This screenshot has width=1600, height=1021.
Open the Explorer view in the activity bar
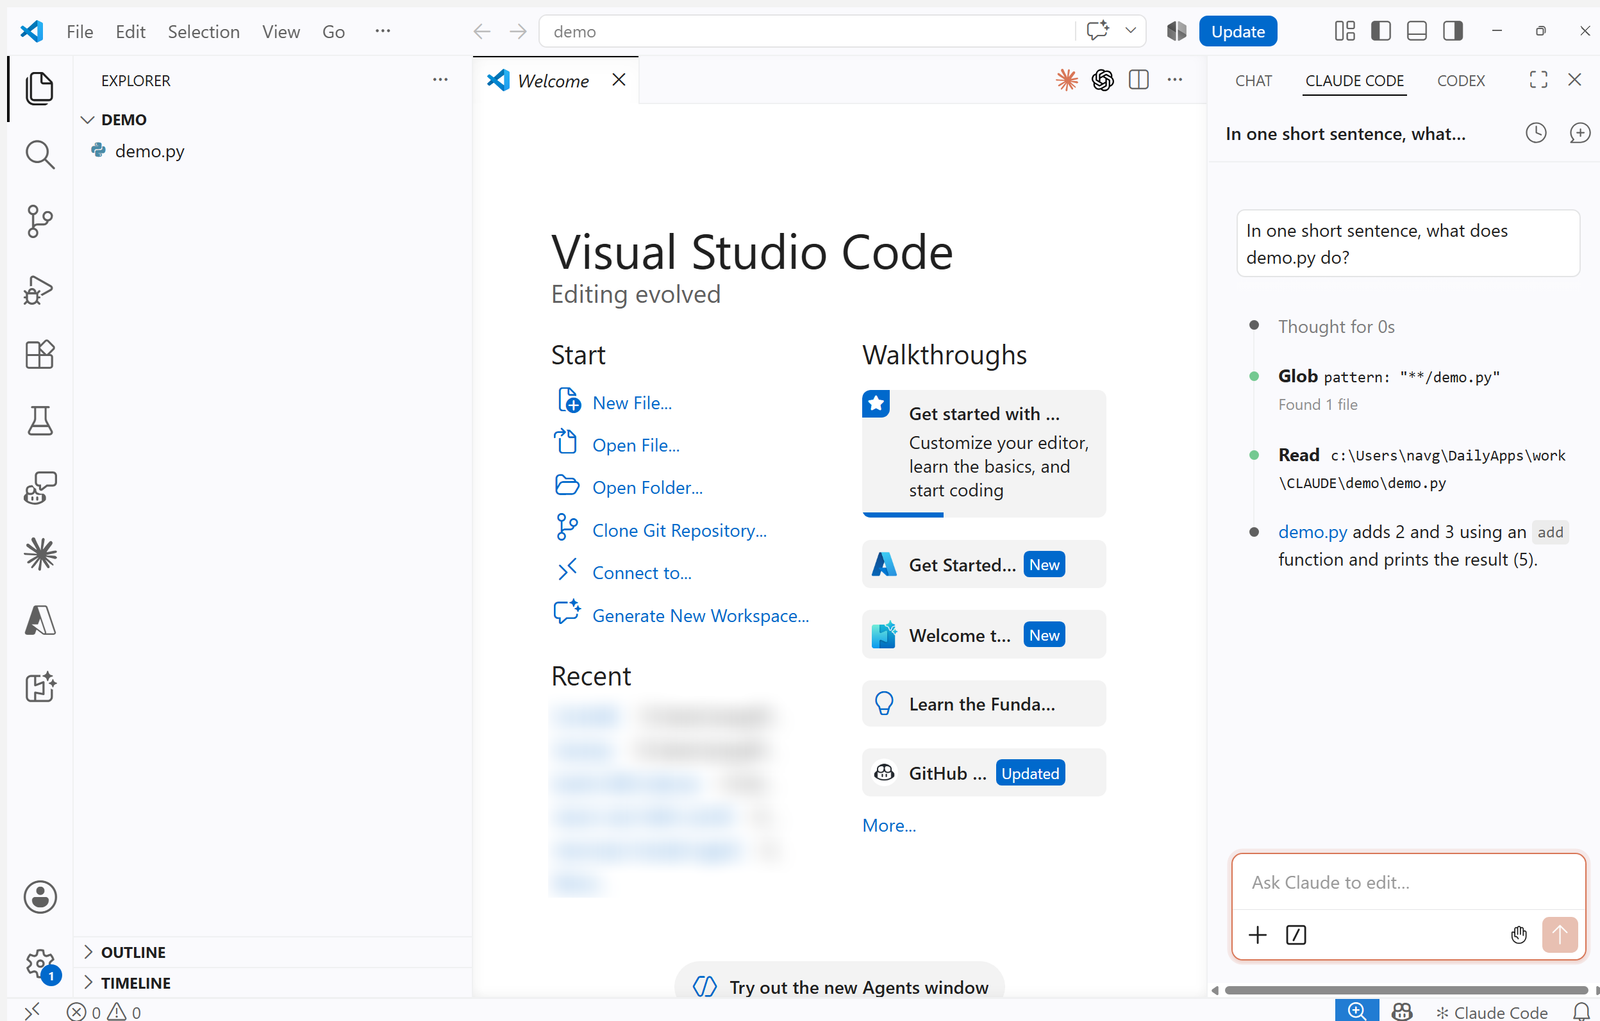pos(40,88)
